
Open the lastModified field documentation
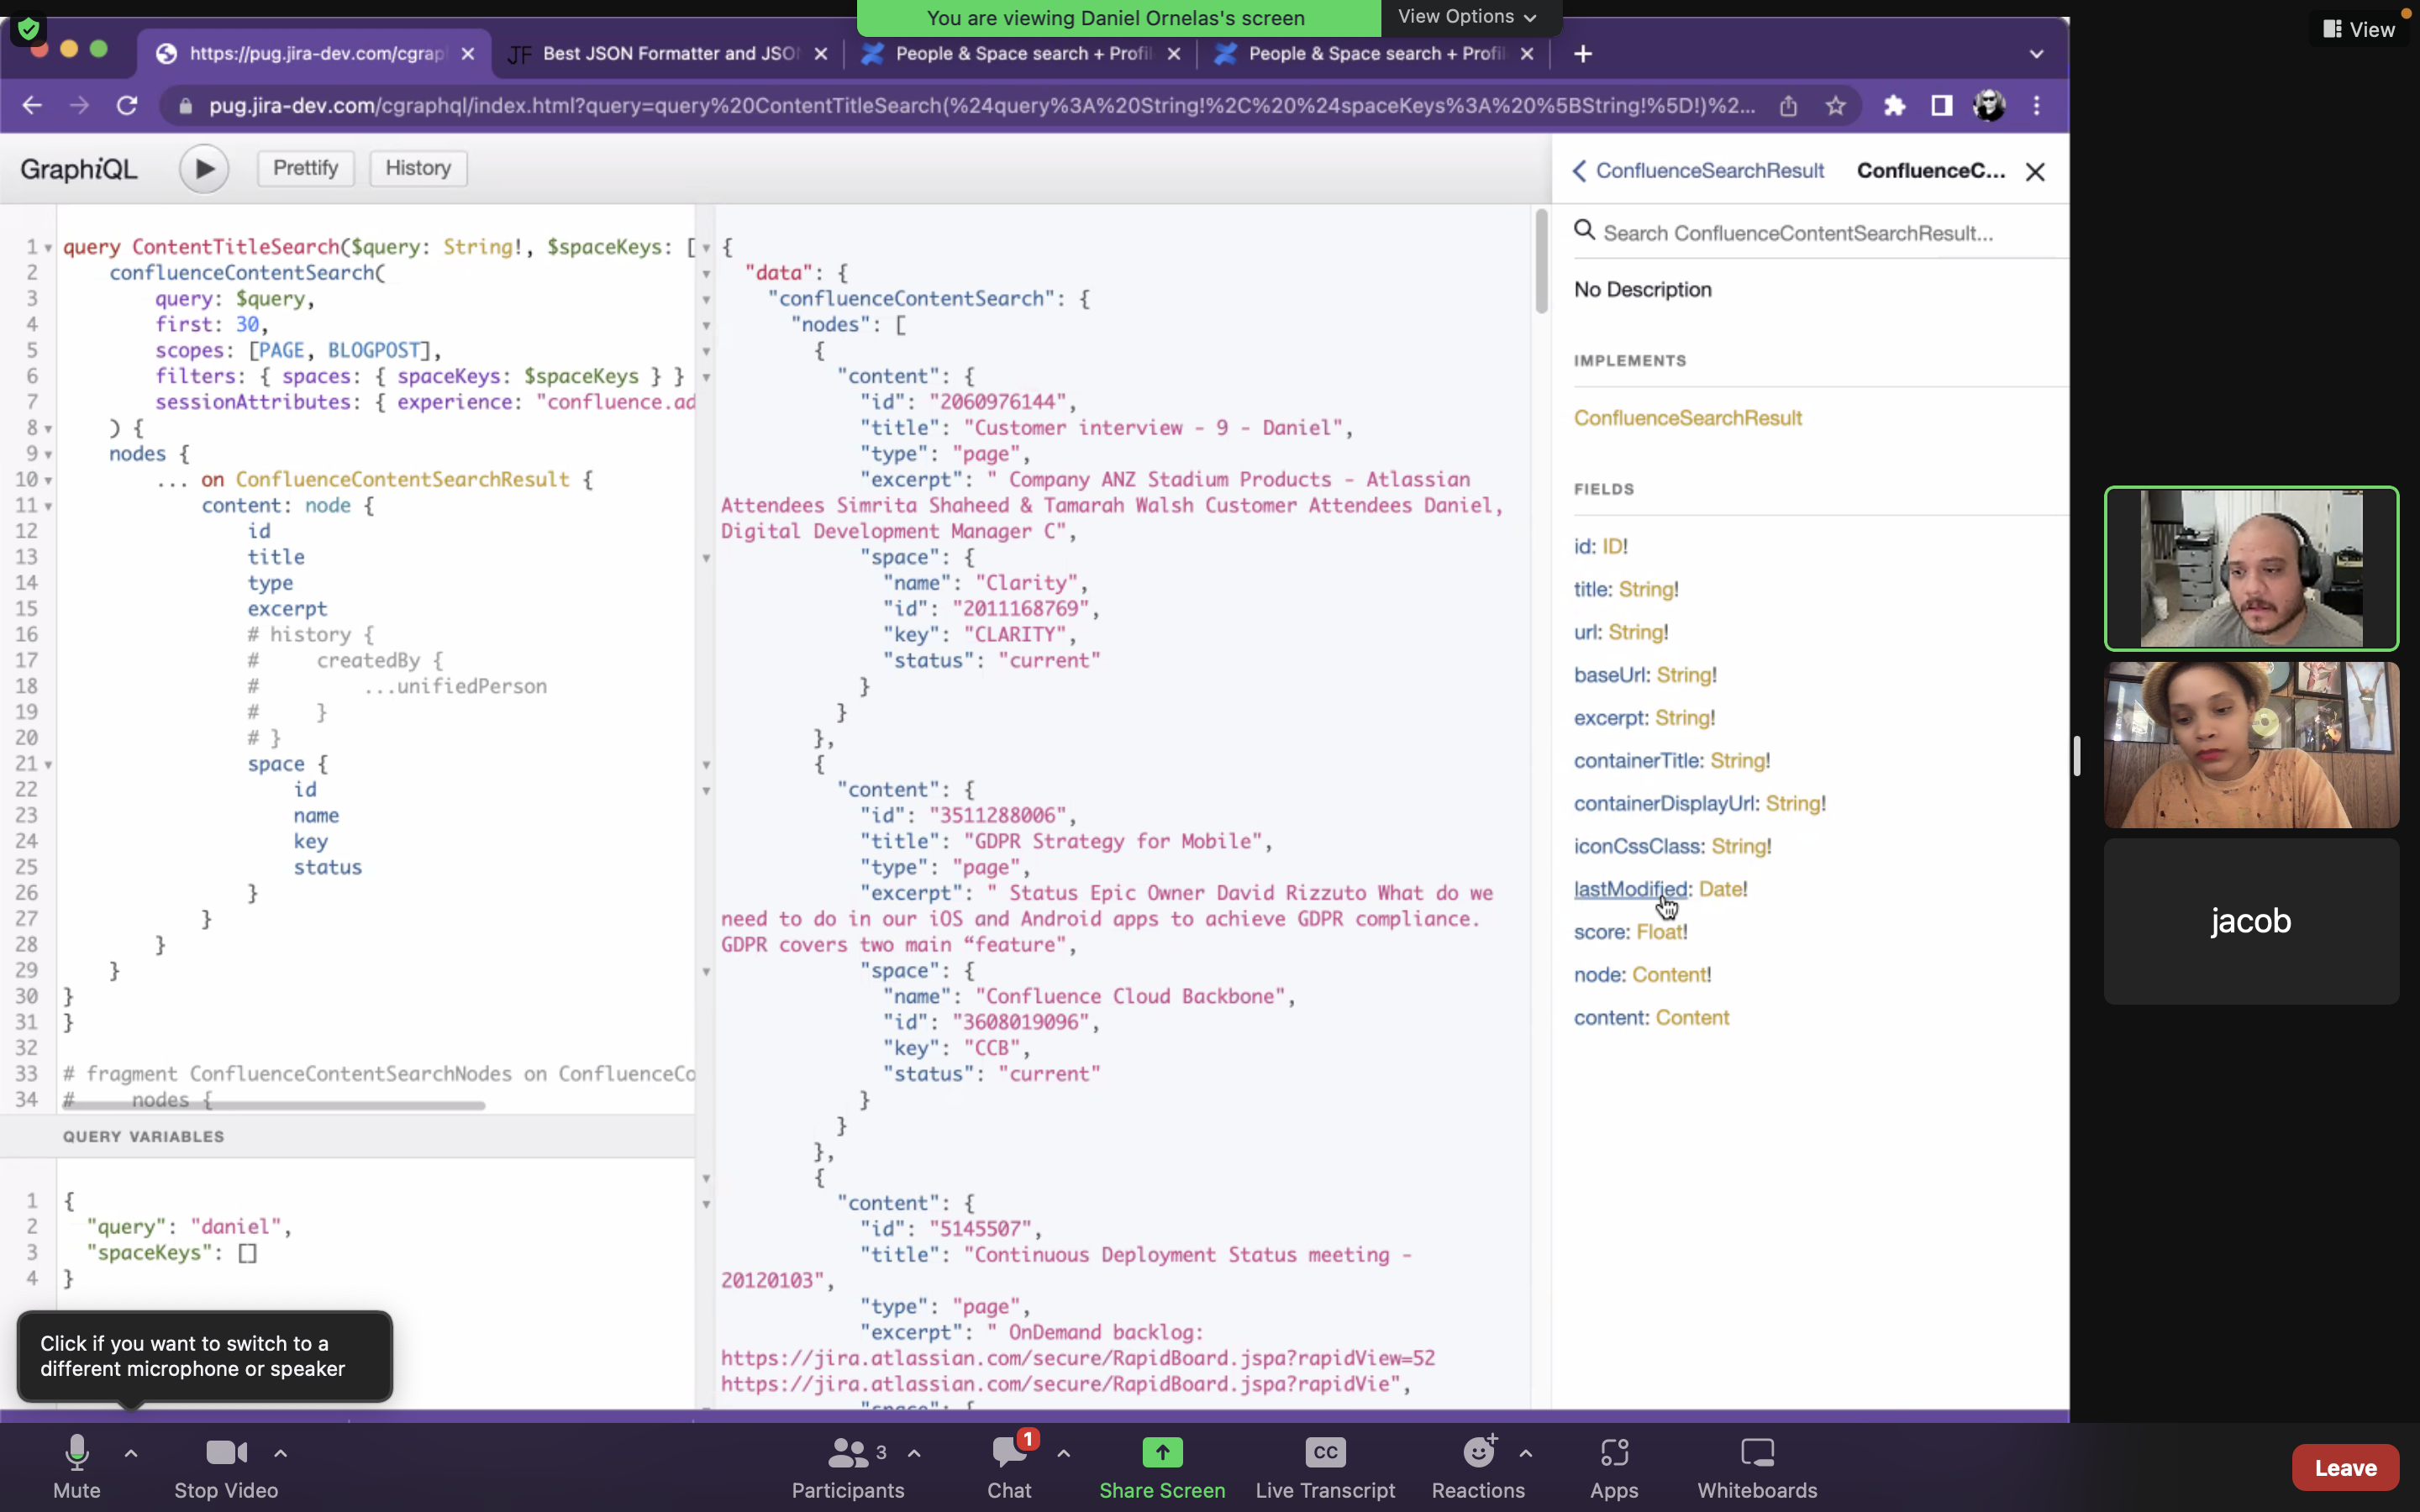(1630, 889)
